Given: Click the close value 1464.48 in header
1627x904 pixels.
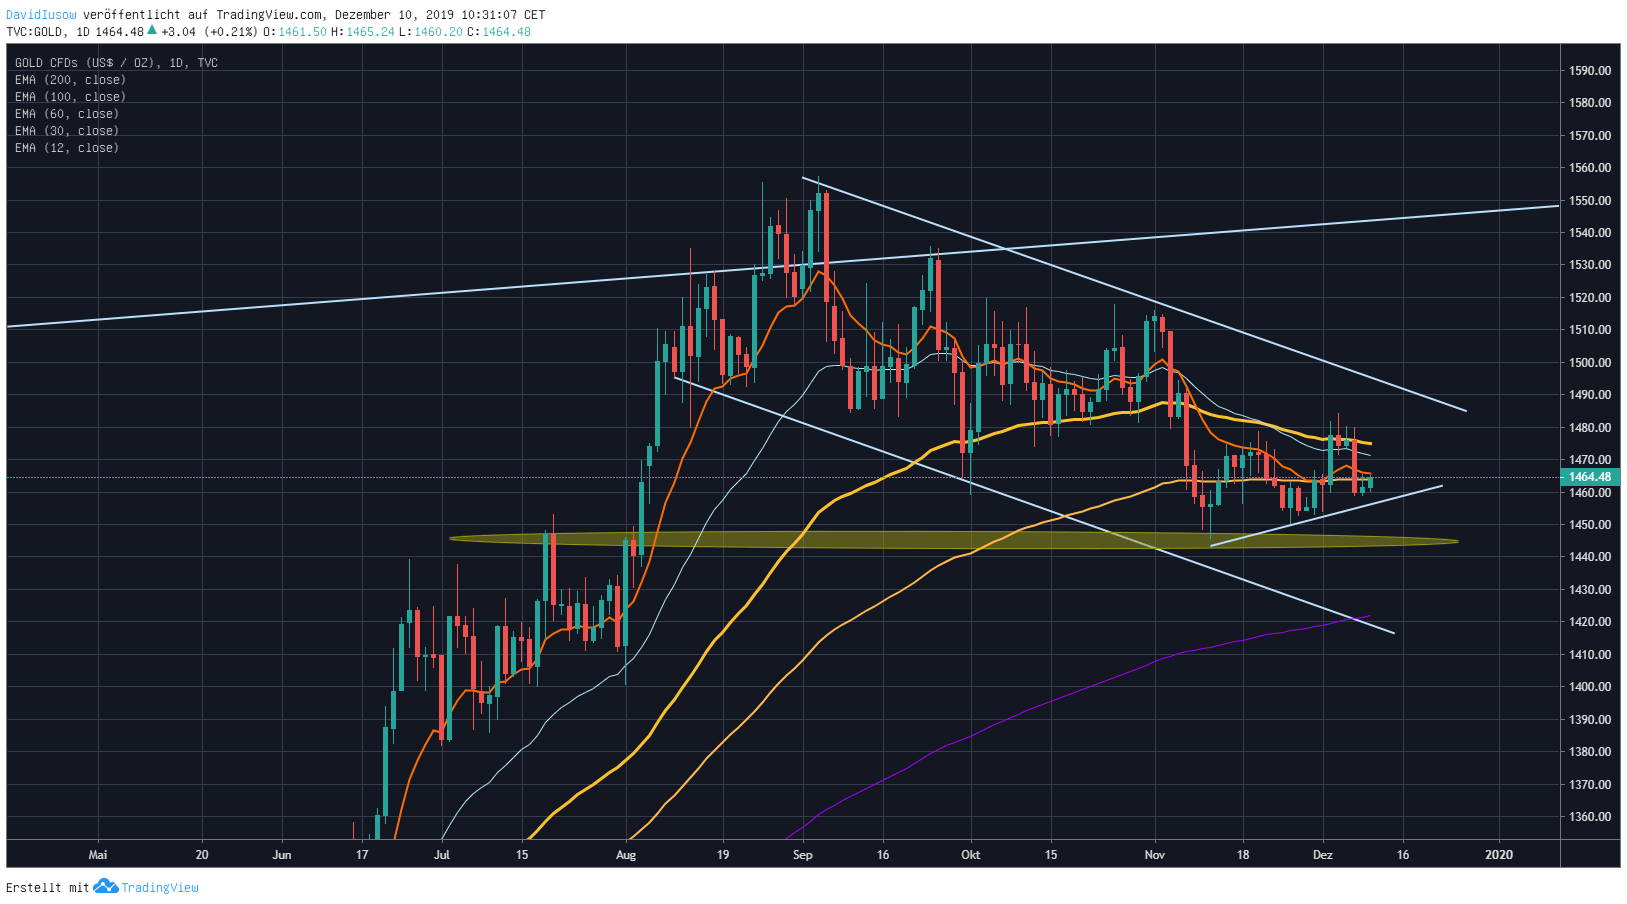Looking at the screenshot, I should 506,32.
